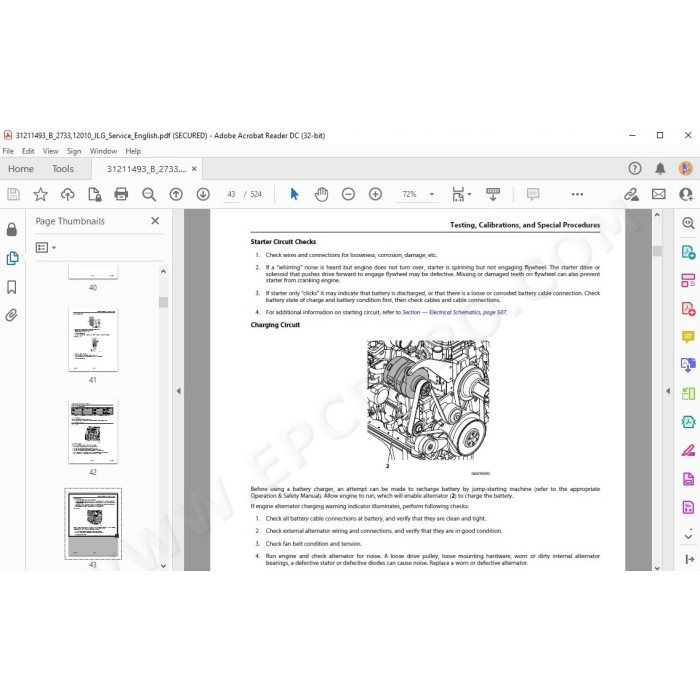Share a link to file
Image resolution: width=700 pixels, height=700 pixels.
pyautogui.click(x=631, y=194)
